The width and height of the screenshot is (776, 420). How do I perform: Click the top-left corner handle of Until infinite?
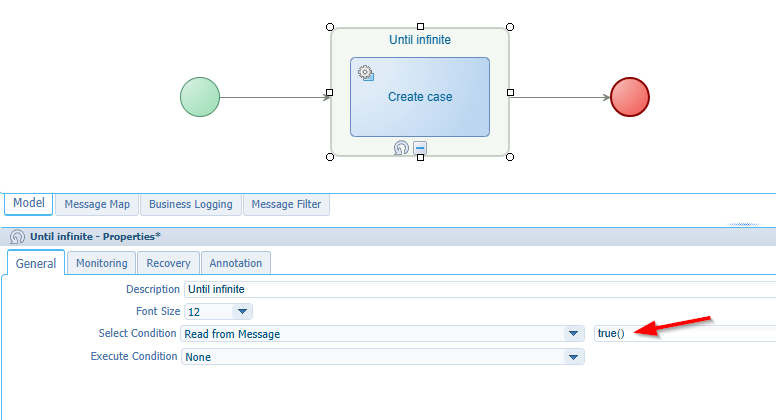pos(330,27)
